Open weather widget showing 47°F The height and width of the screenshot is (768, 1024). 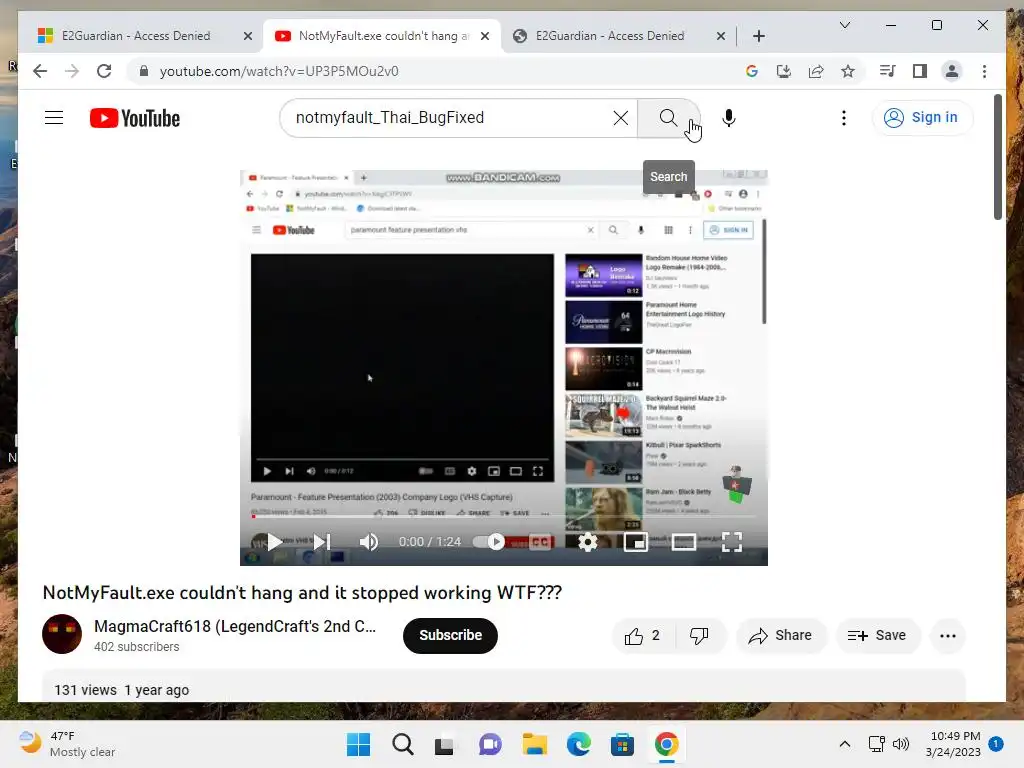click(67, 744)
